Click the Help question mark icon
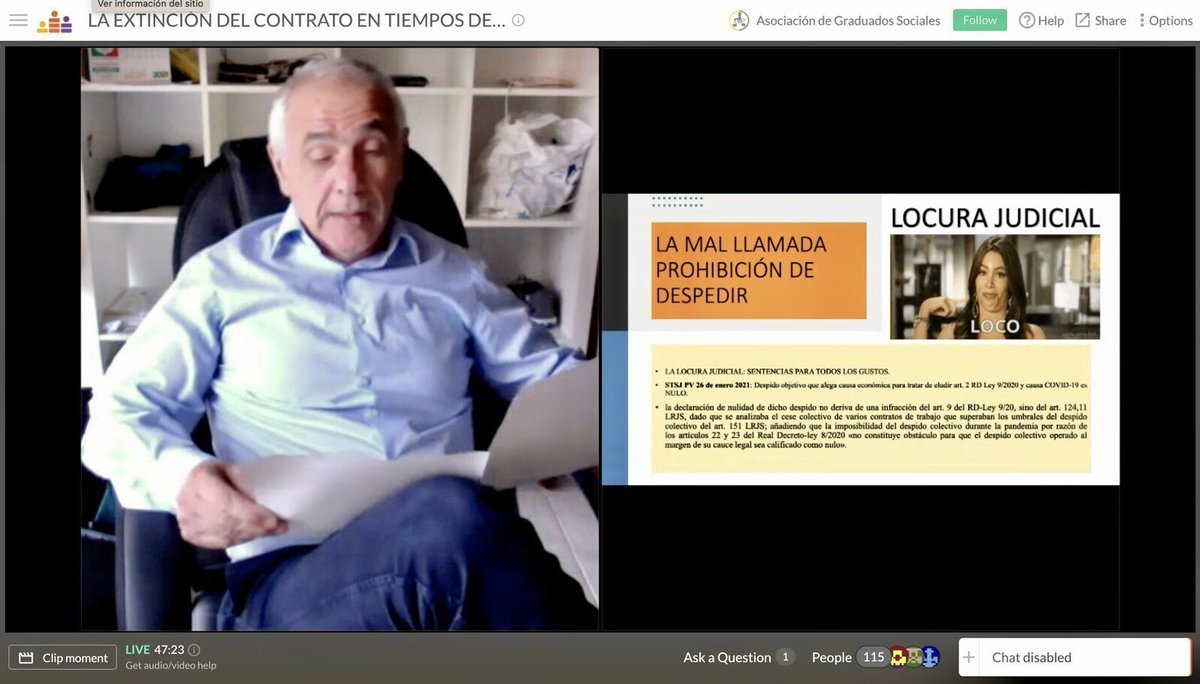Image resolution: width=1200 pixels, height=684 pixels. pyautogui.click(x=1027, y=20)
